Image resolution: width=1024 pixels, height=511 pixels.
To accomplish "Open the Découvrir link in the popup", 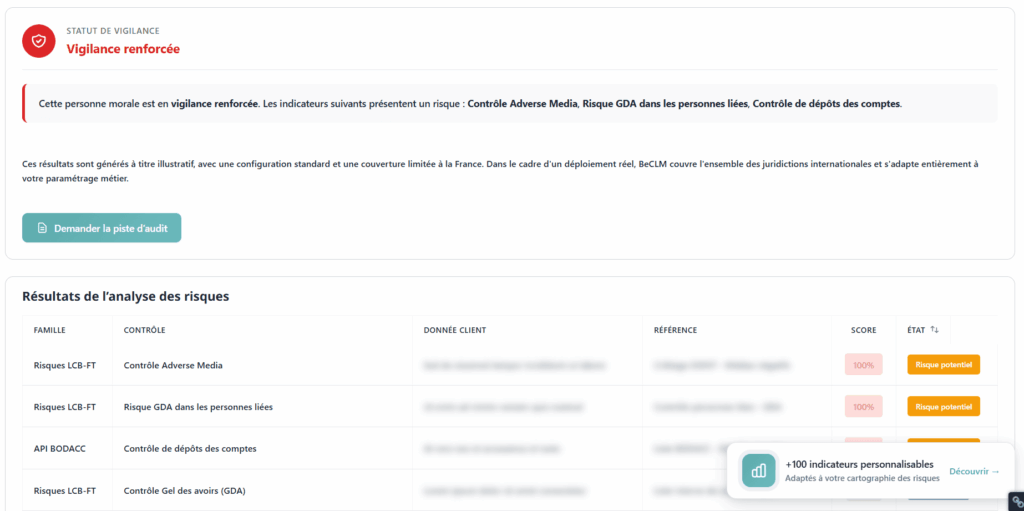I will tap(974, 471).
